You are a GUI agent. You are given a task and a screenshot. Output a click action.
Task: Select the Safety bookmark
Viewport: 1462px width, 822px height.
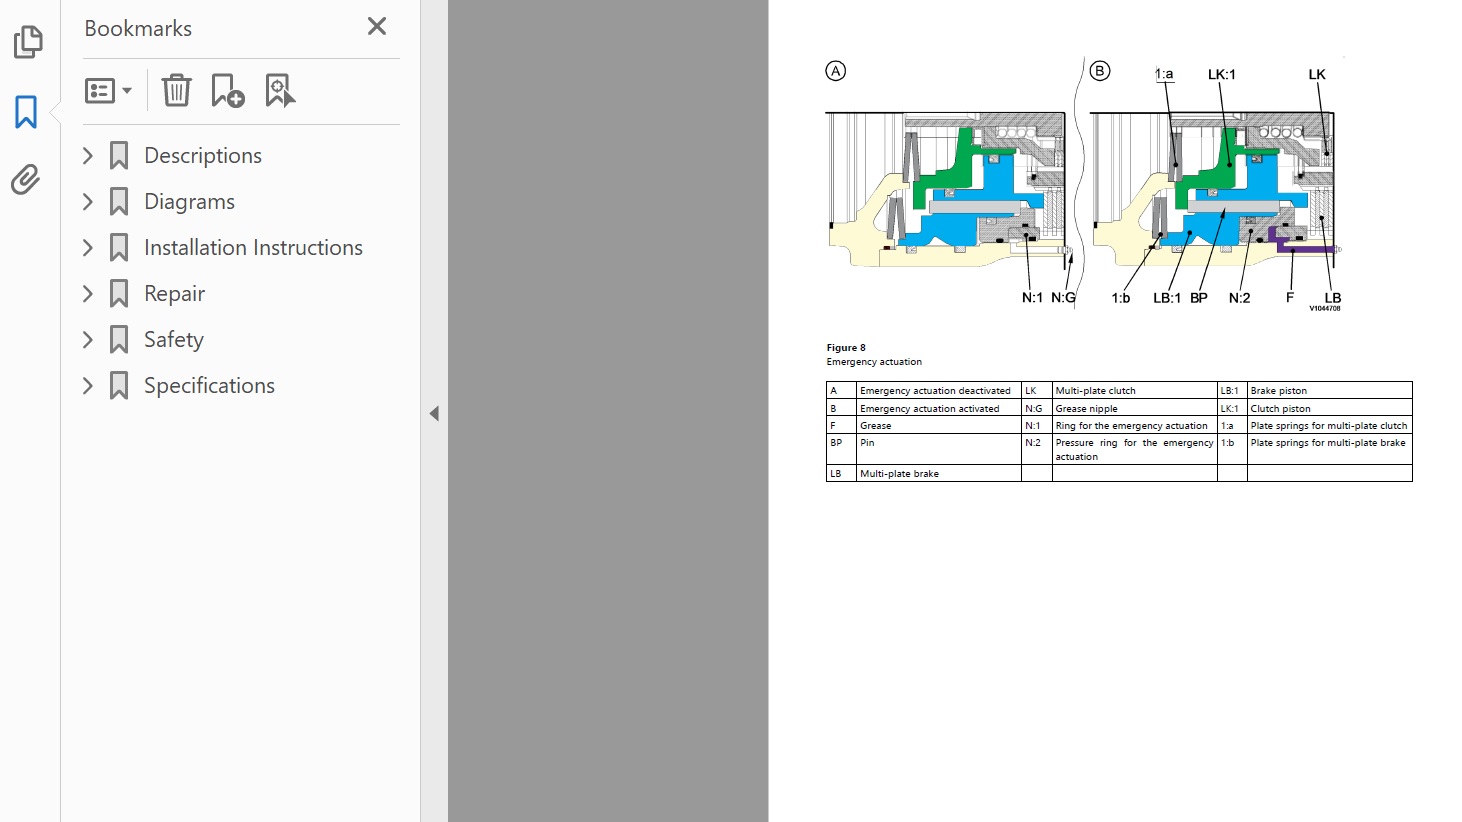coord(173,340)
